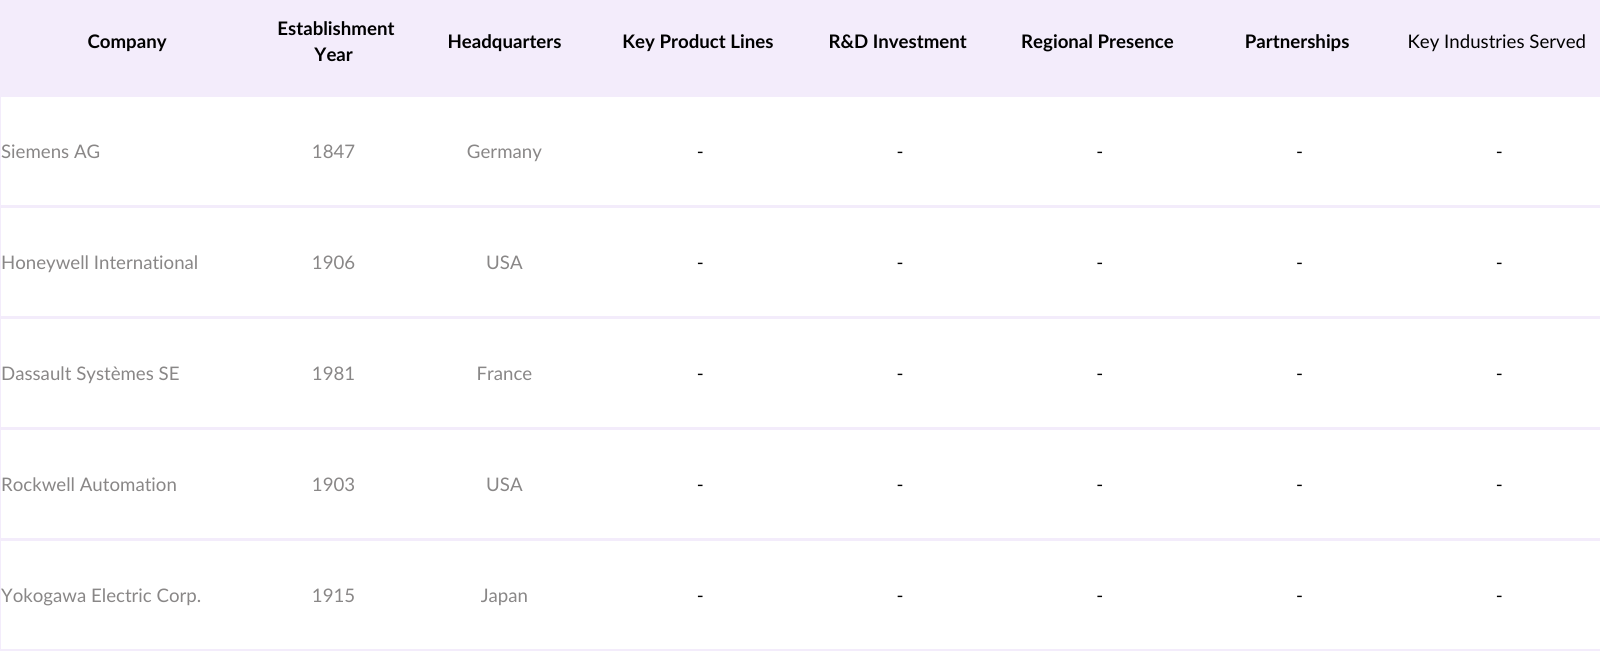The image size is (1600, 653).
Task: Click the R&D Investment column header
Action: (897, 42)
